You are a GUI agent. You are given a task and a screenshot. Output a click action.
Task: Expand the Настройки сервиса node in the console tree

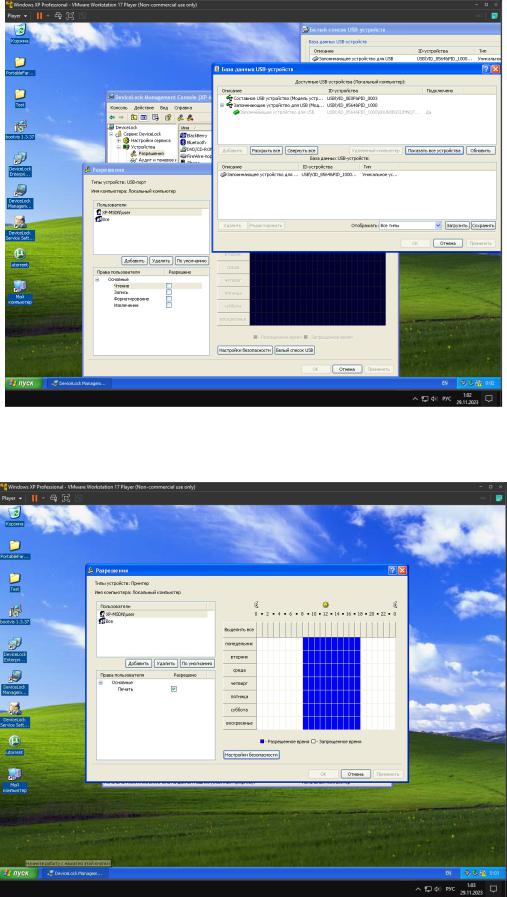[x=118, y=140]
